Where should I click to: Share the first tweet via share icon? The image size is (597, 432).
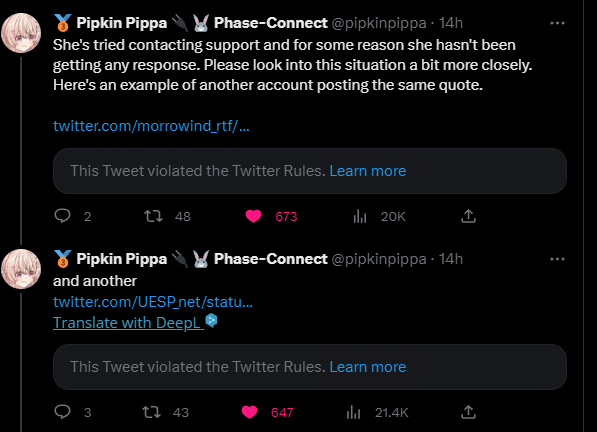click(x=468, y=216)
